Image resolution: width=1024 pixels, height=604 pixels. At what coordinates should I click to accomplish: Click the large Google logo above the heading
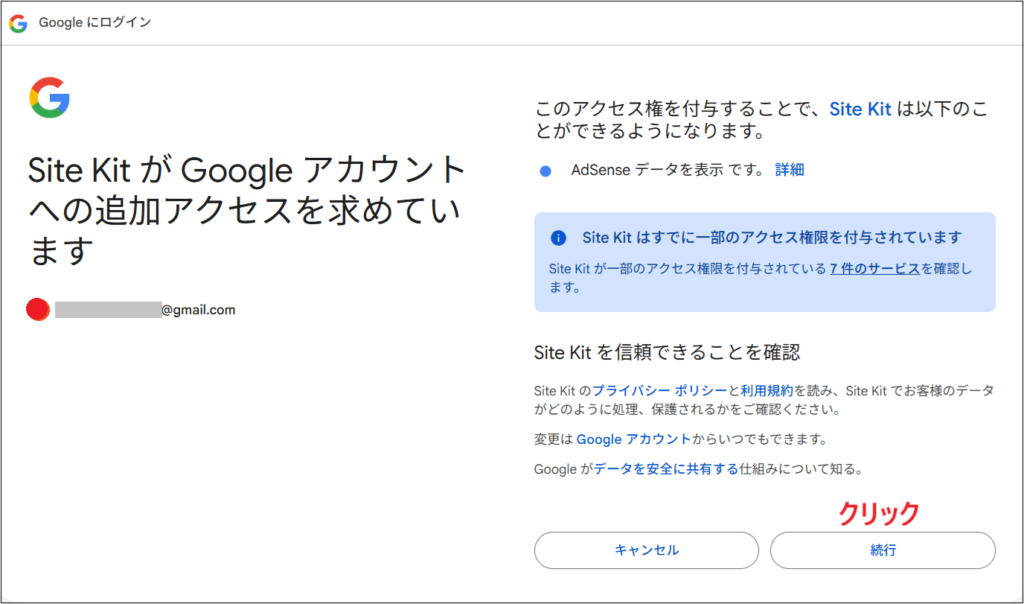47,96
